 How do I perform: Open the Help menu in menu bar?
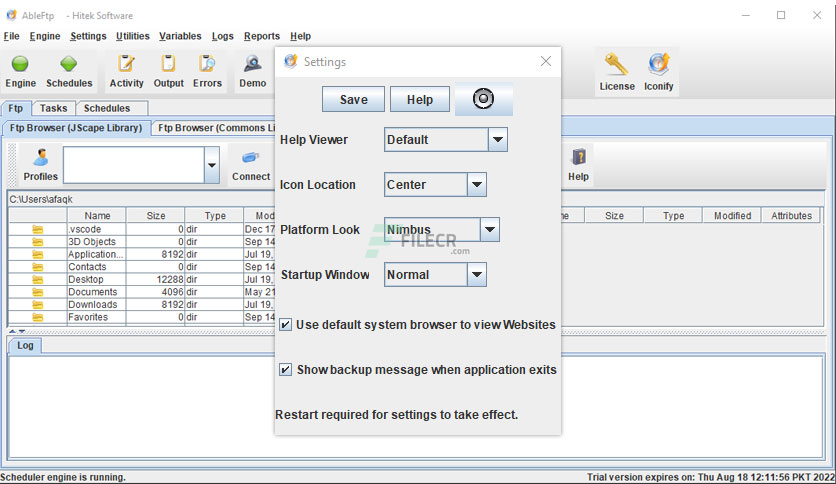[301, 36]
